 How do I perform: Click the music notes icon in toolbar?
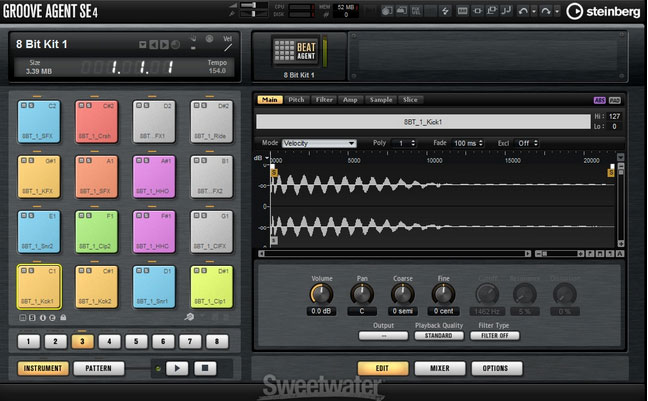pos(506,11)
